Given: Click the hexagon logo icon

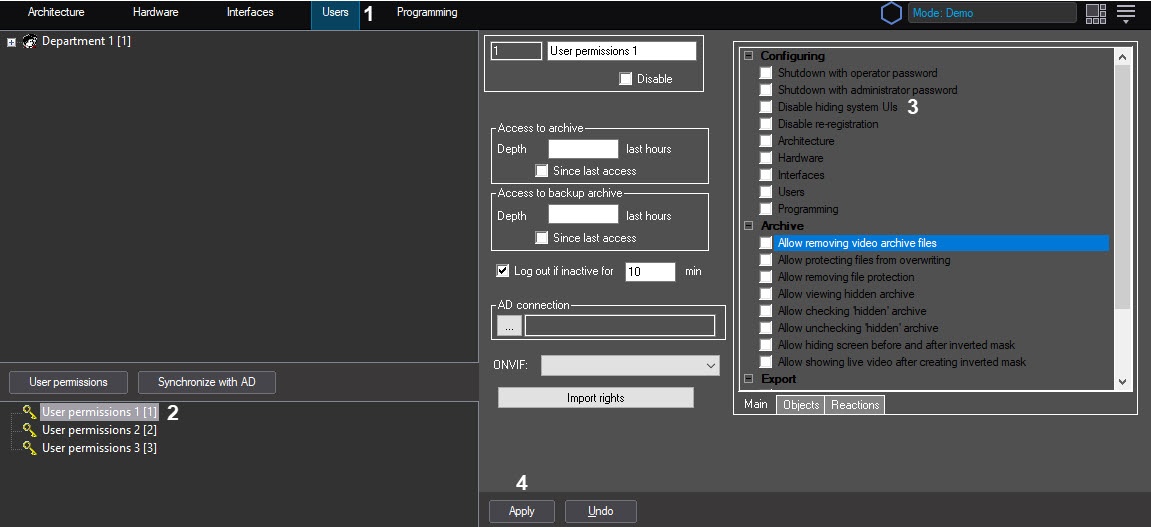Looking at the screenshot, I should pyautogui.click(x=890, y=13).
